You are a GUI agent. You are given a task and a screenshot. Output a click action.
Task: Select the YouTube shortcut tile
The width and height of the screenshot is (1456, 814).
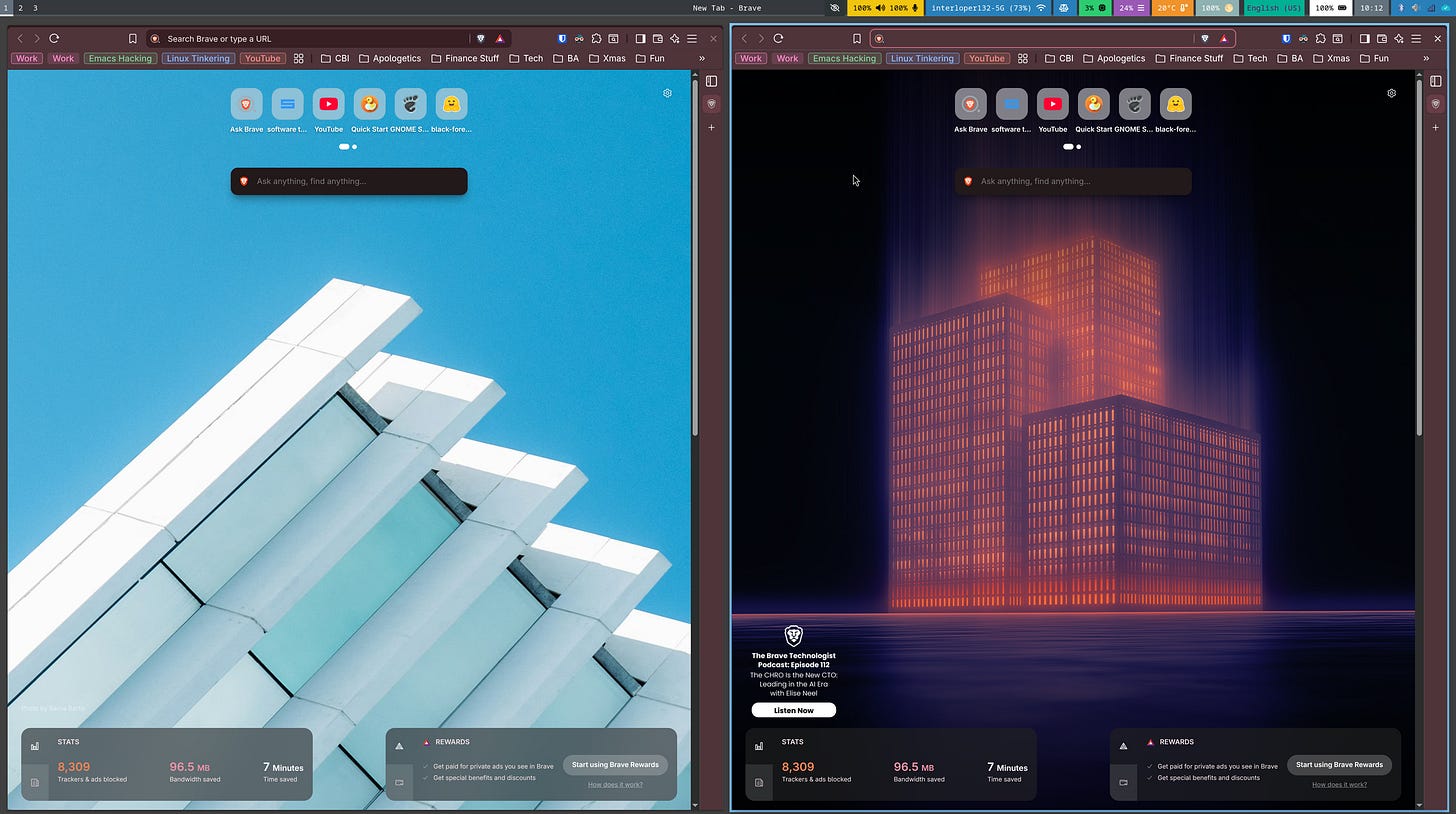(x=328, y=104)
